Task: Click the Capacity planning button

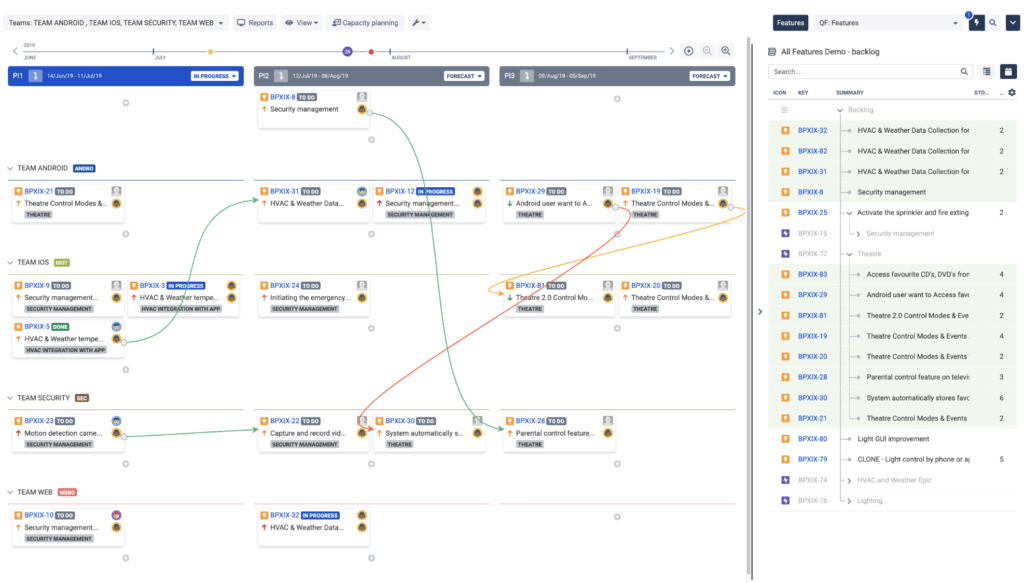Action: 364,22
